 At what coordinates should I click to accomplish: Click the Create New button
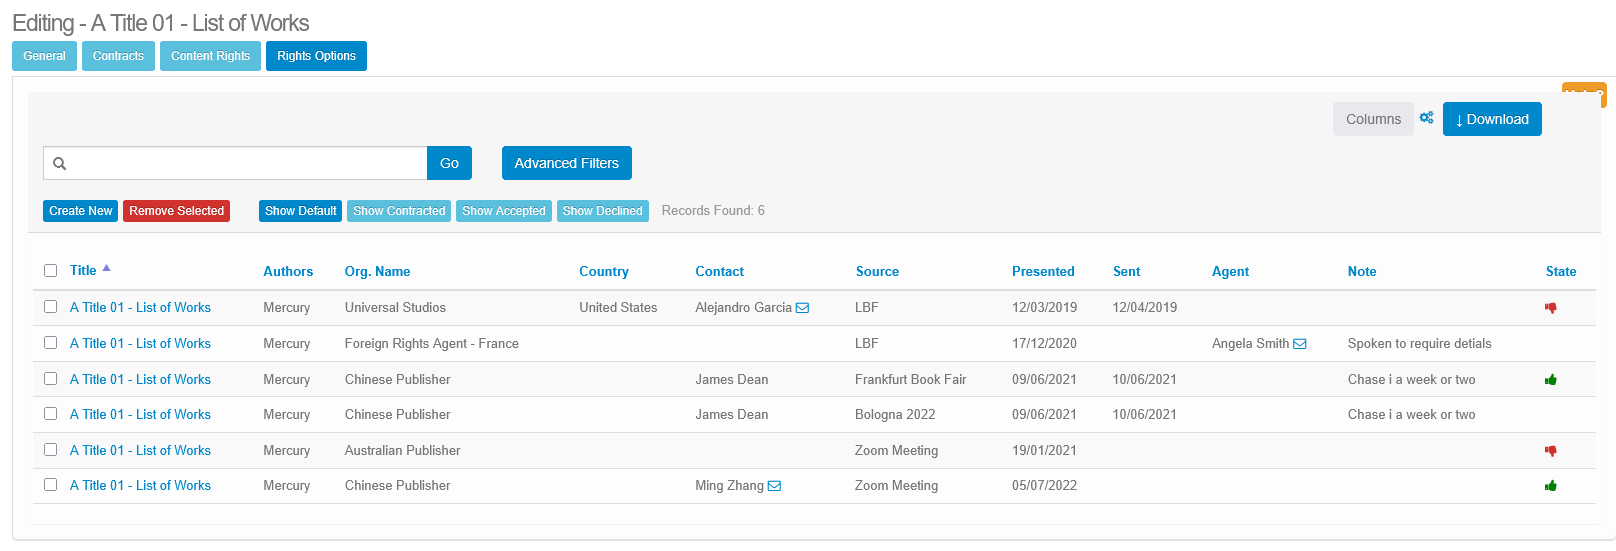click(x=81, y=211)
